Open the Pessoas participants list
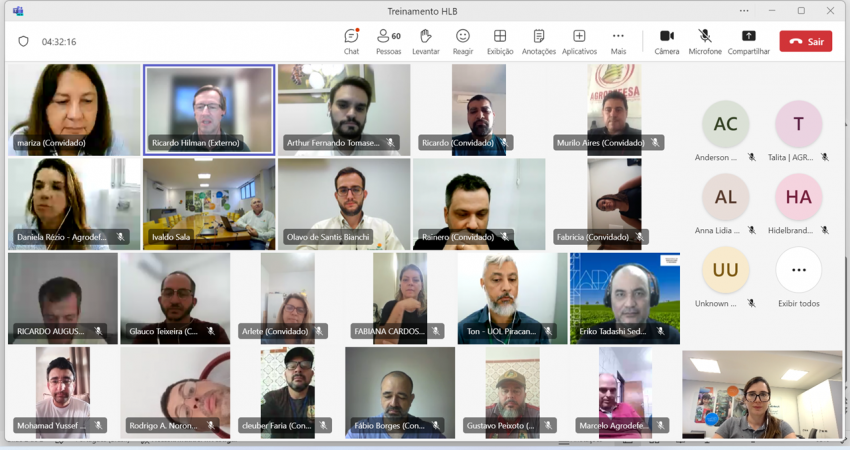The width and height of the screenshot is (850, 450). point(388,42)
